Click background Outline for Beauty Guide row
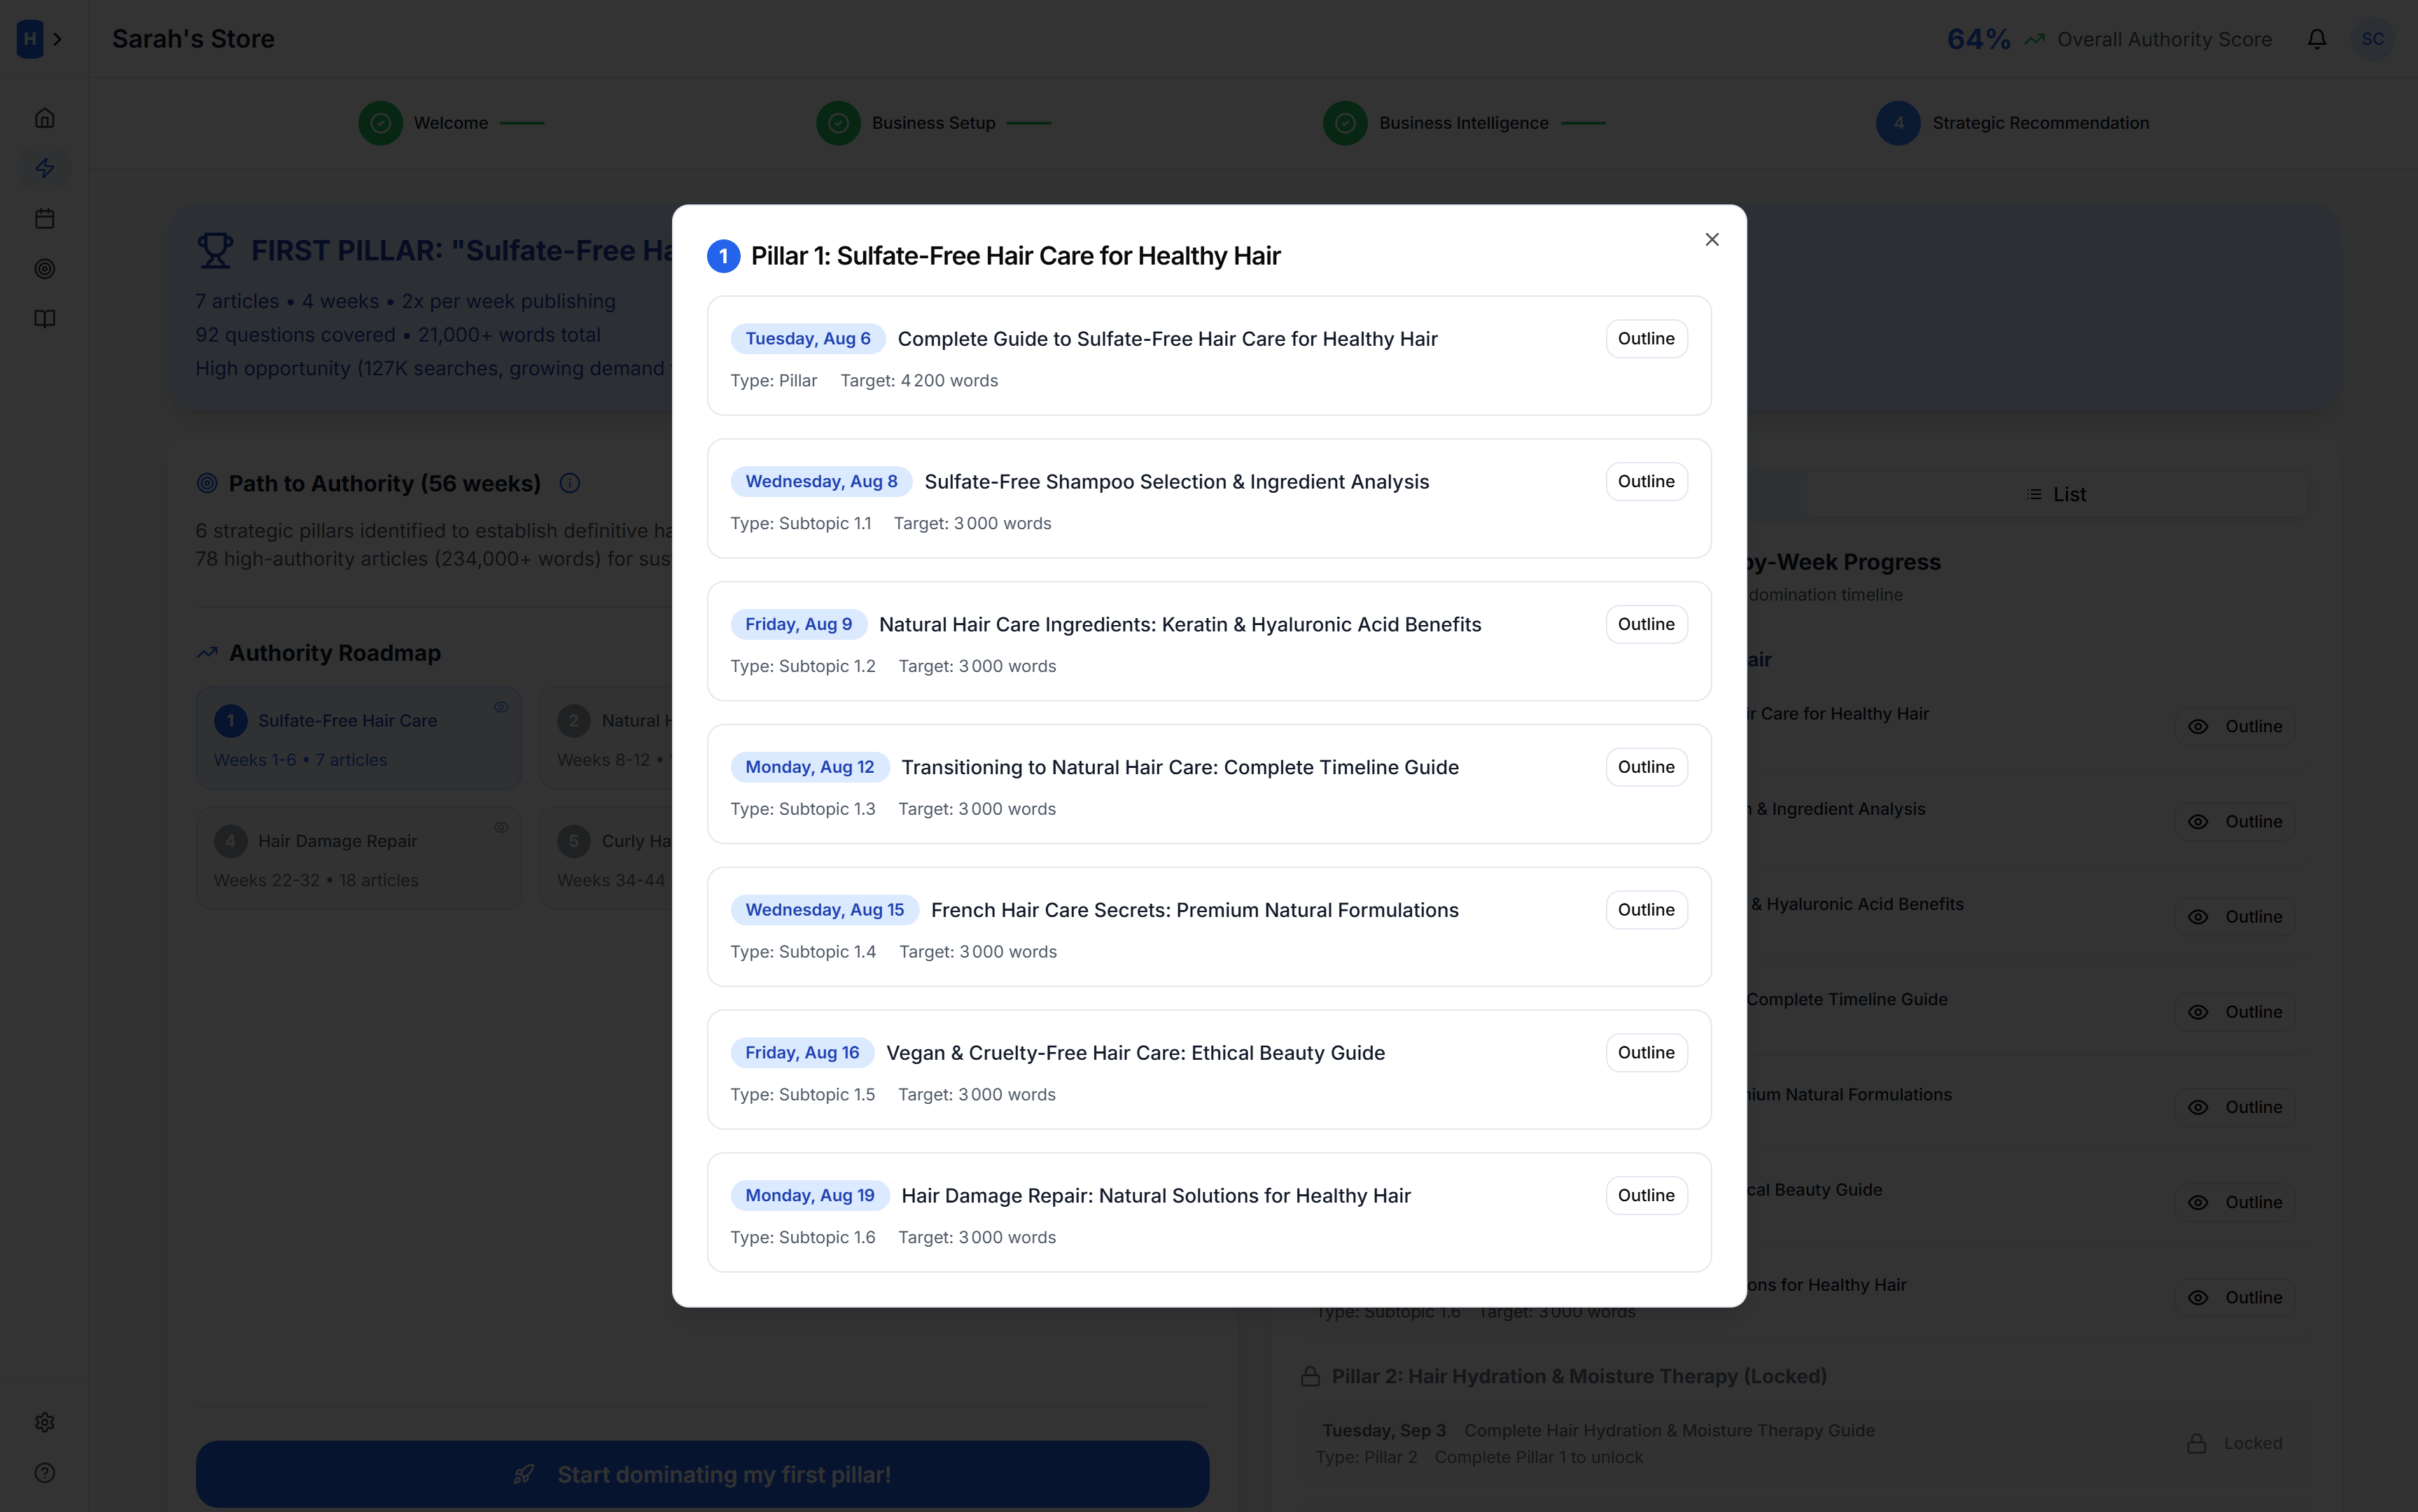 pos(2235,1202)
